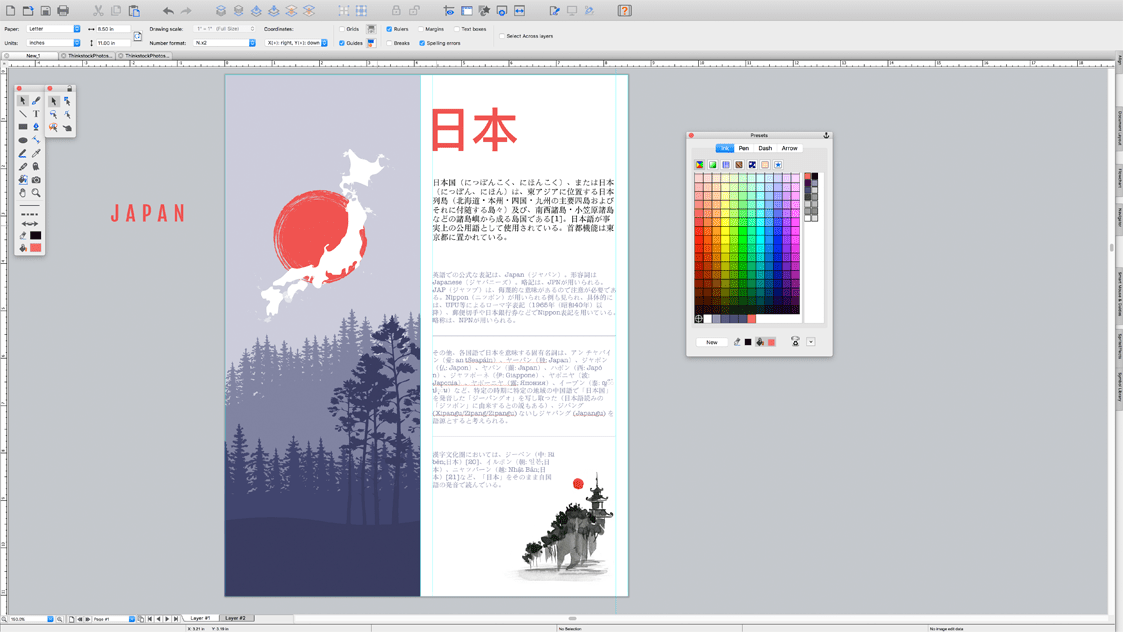The width and height of the screenshot is (1123, 632).
Task: Click the Paste clipboard icon
Action: click(134, 11)
